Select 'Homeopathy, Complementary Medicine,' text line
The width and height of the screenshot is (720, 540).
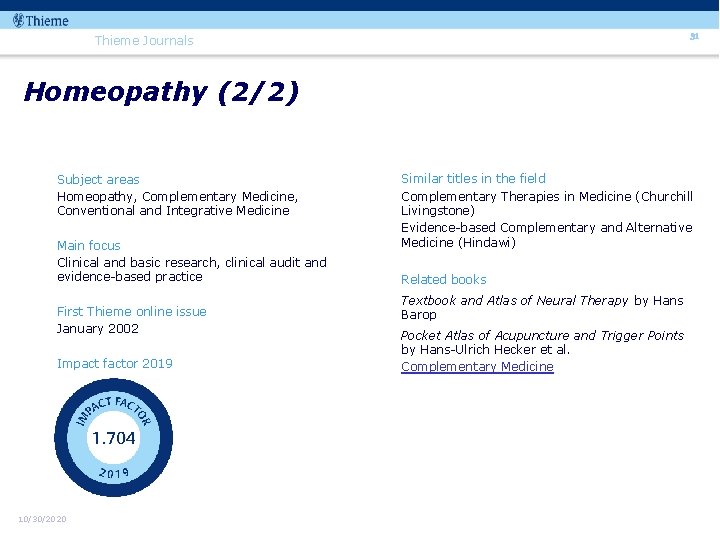coord(177,197)
